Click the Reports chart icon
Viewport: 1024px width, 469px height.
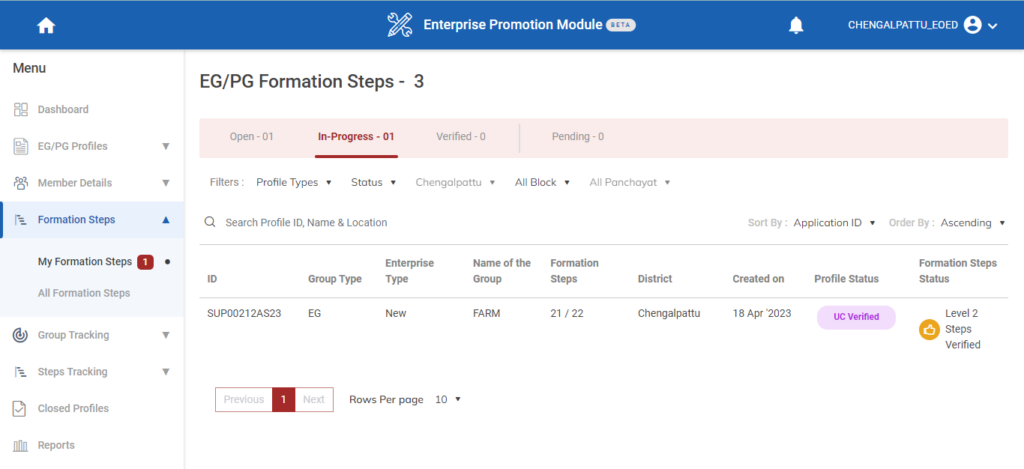(x=20, y=445)
